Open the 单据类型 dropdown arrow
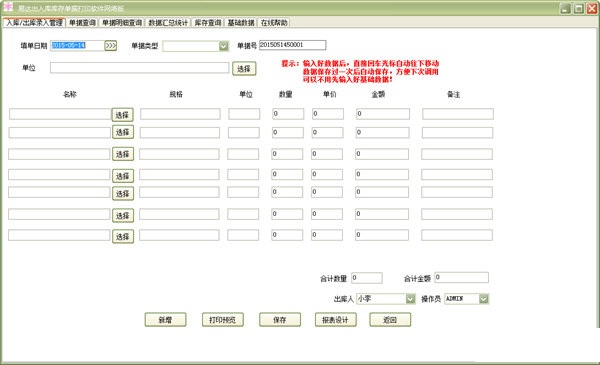600x365 pixels. [x=223, y=46]
